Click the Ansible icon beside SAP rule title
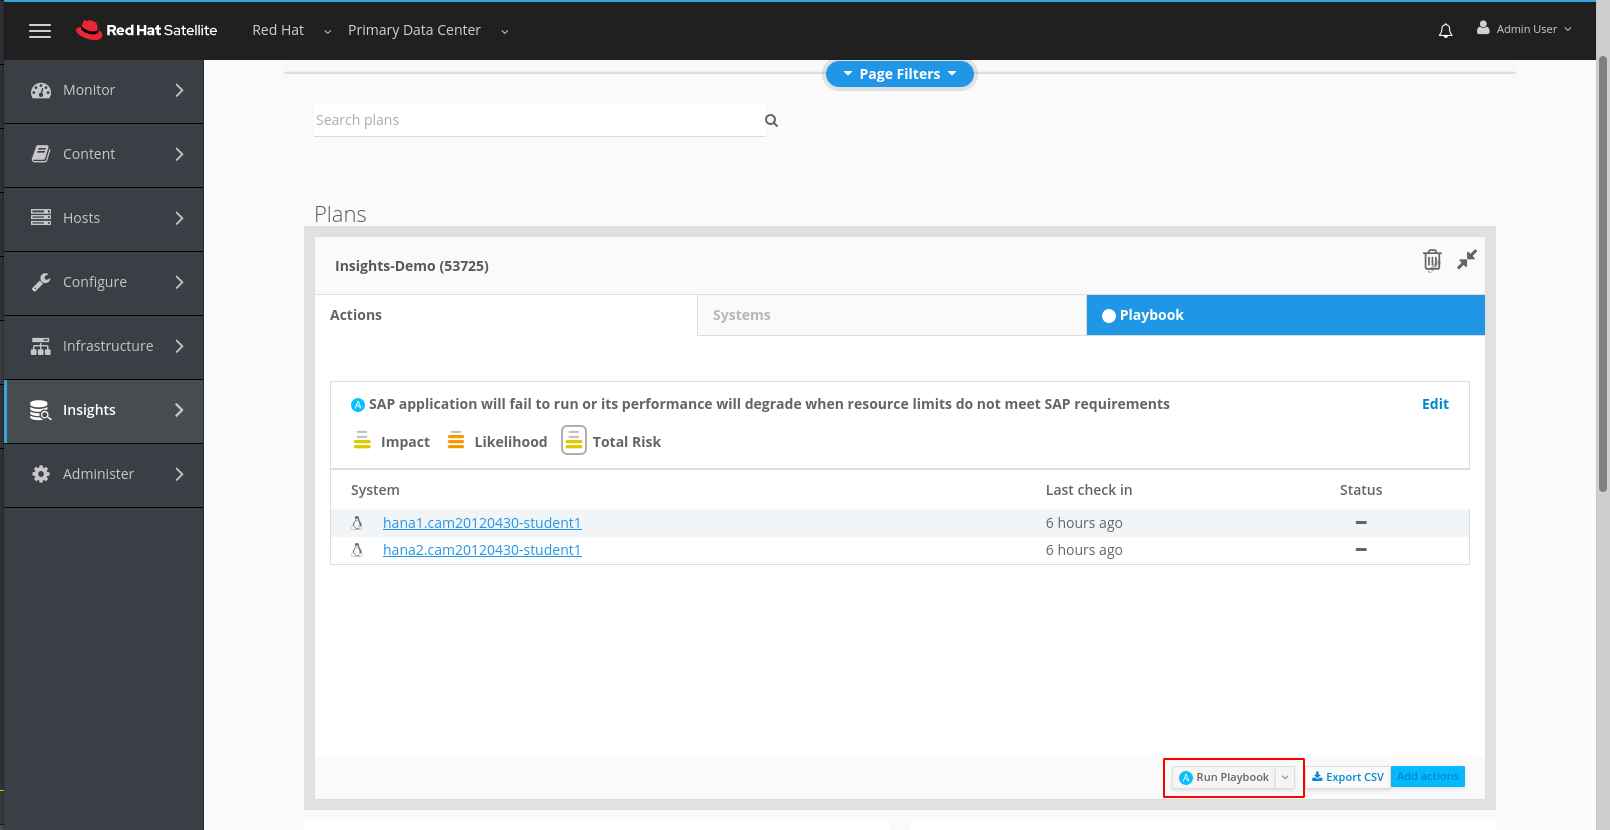1610x830 pixels. click(358, 405)
